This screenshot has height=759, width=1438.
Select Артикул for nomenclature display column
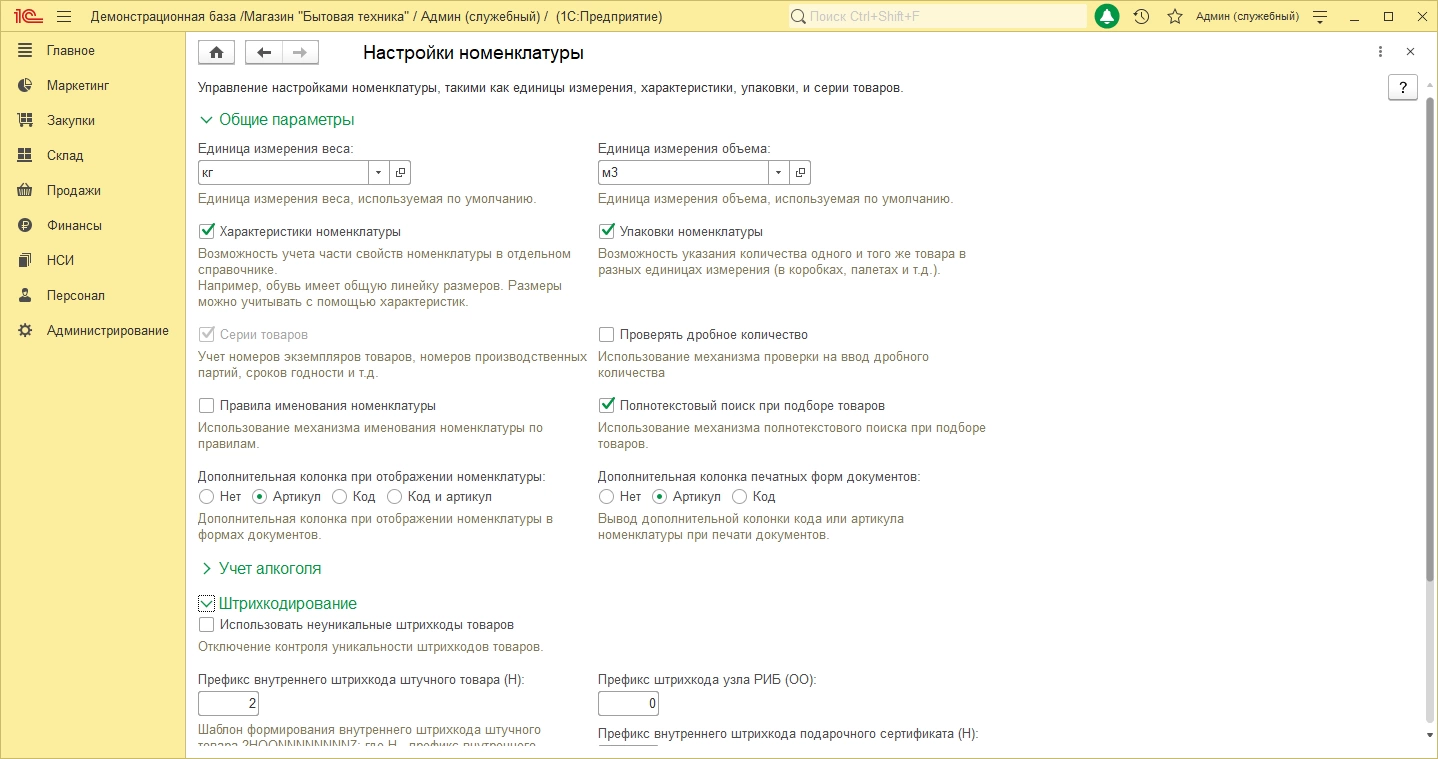[260, 496]
